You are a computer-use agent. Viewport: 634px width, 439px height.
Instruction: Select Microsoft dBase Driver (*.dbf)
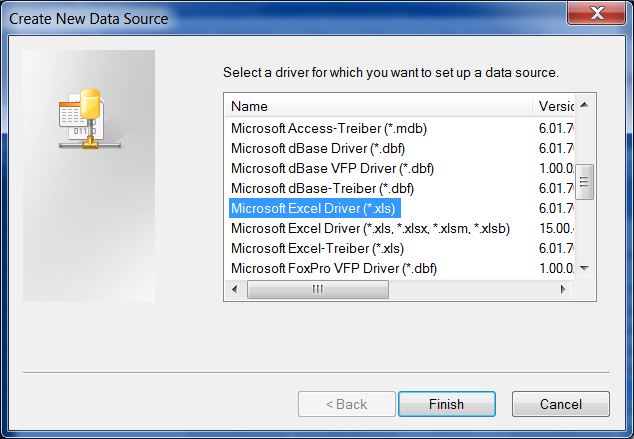(318, 148)
